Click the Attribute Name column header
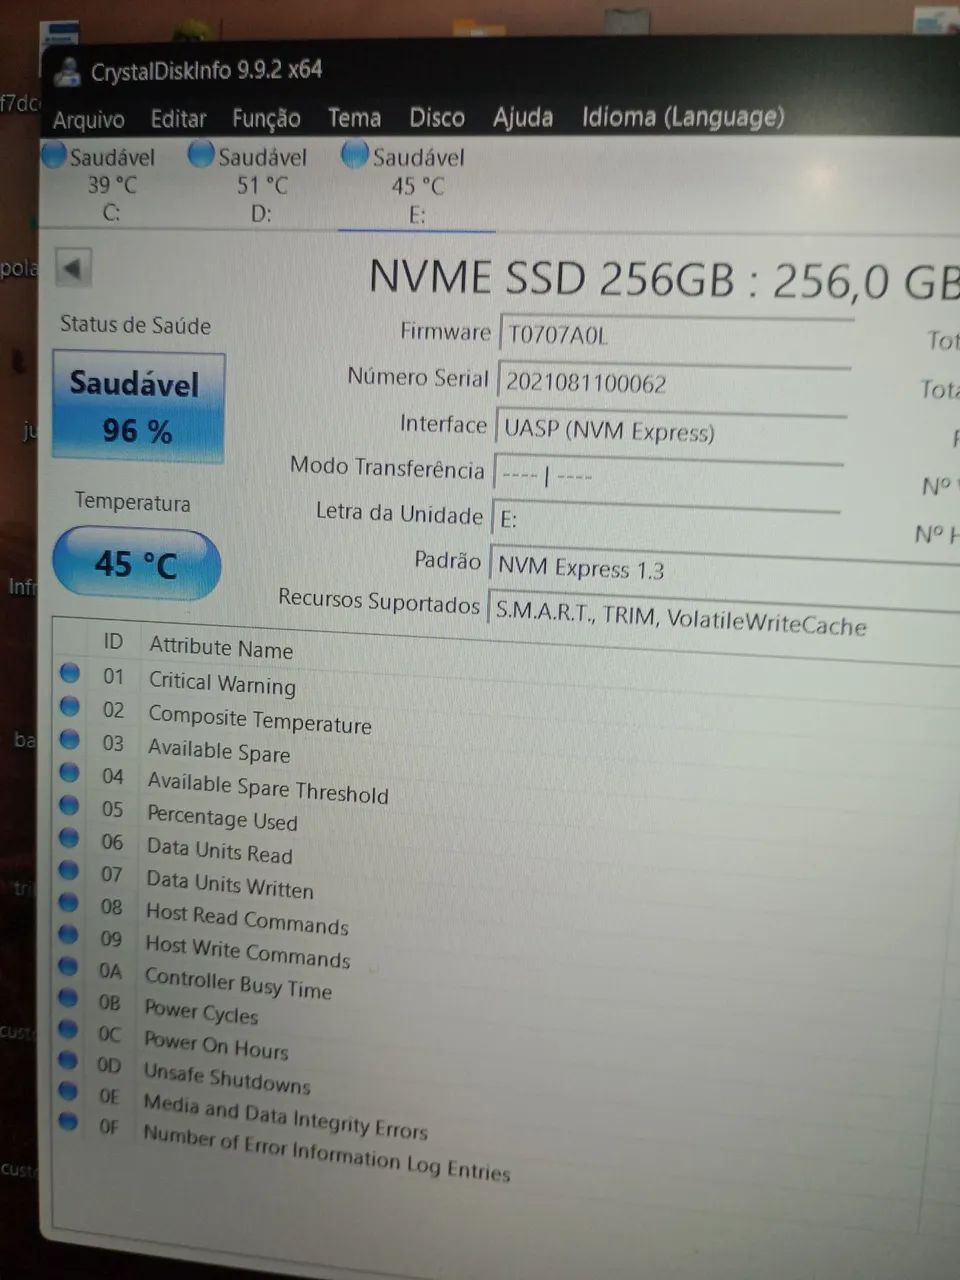The image size is (960, 1280). (221, 647)
